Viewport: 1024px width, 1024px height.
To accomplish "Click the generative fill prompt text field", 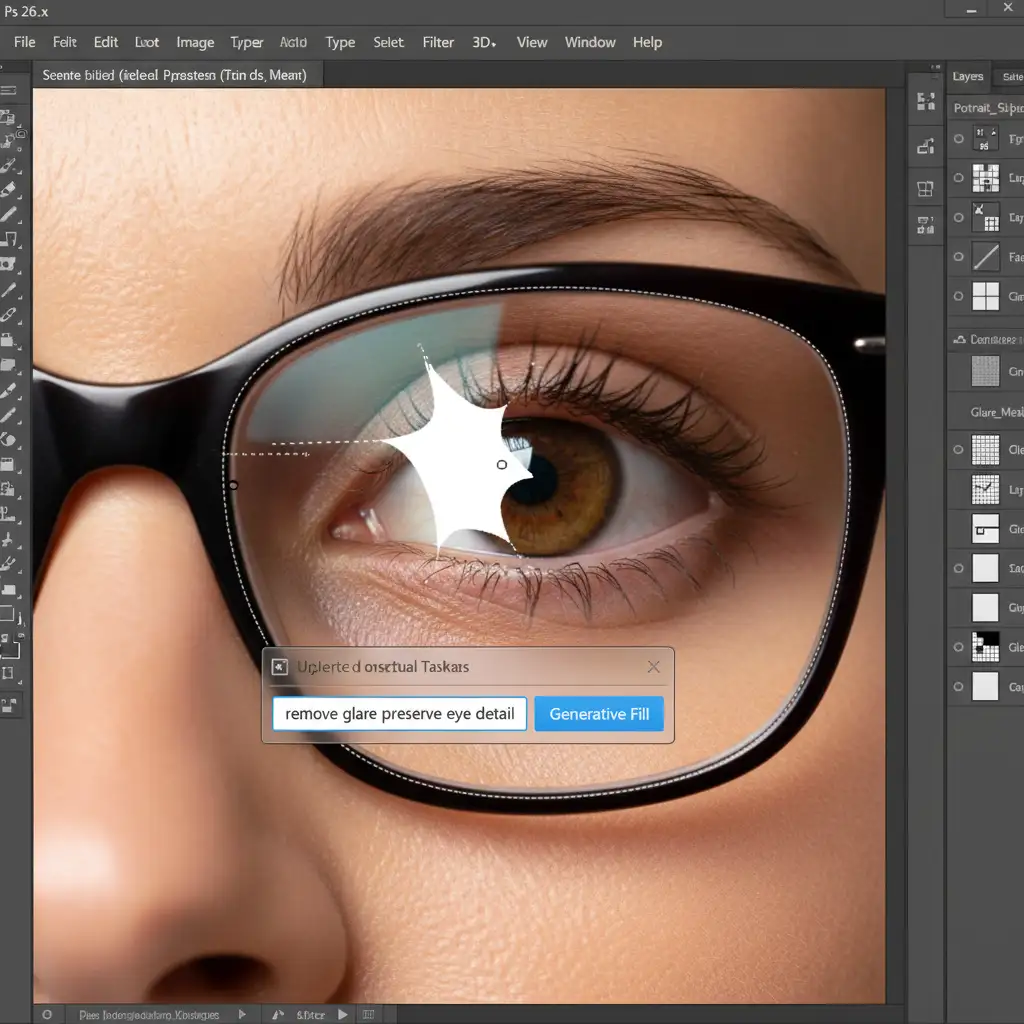I will (400, 714).
